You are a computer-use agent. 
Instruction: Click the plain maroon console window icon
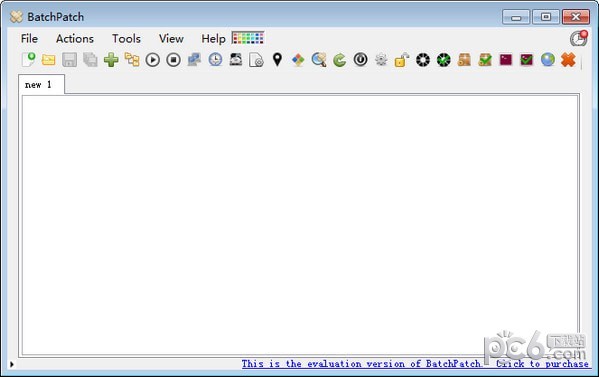click(506, 60)
